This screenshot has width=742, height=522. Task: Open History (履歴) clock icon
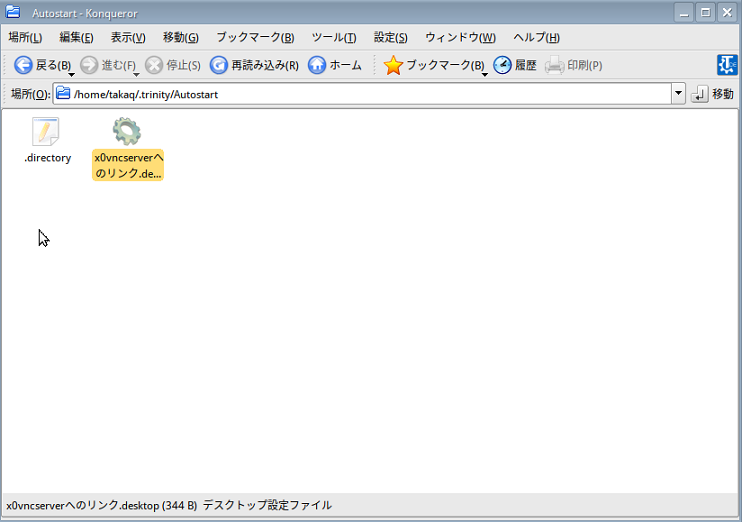click(x=503, y=65)
